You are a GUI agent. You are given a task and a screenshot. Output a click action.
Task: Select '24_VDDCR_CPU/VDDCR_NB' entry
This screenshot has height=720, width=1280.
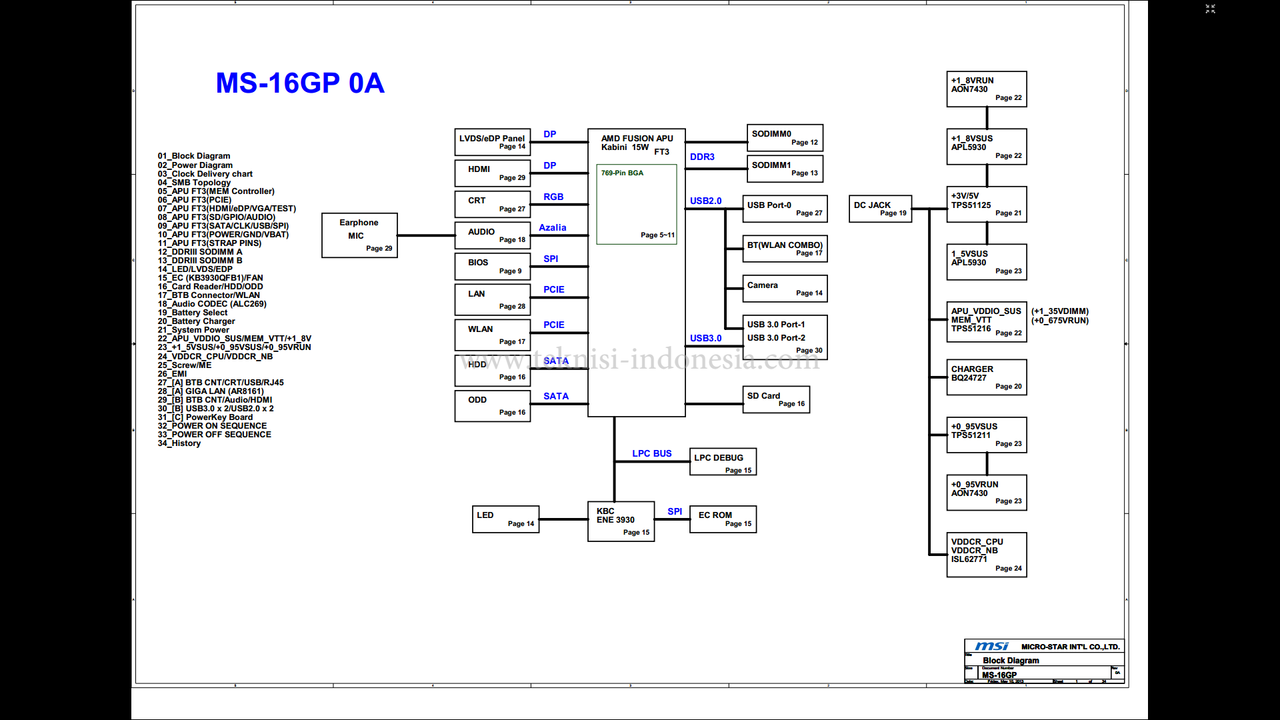pos(215,356)
